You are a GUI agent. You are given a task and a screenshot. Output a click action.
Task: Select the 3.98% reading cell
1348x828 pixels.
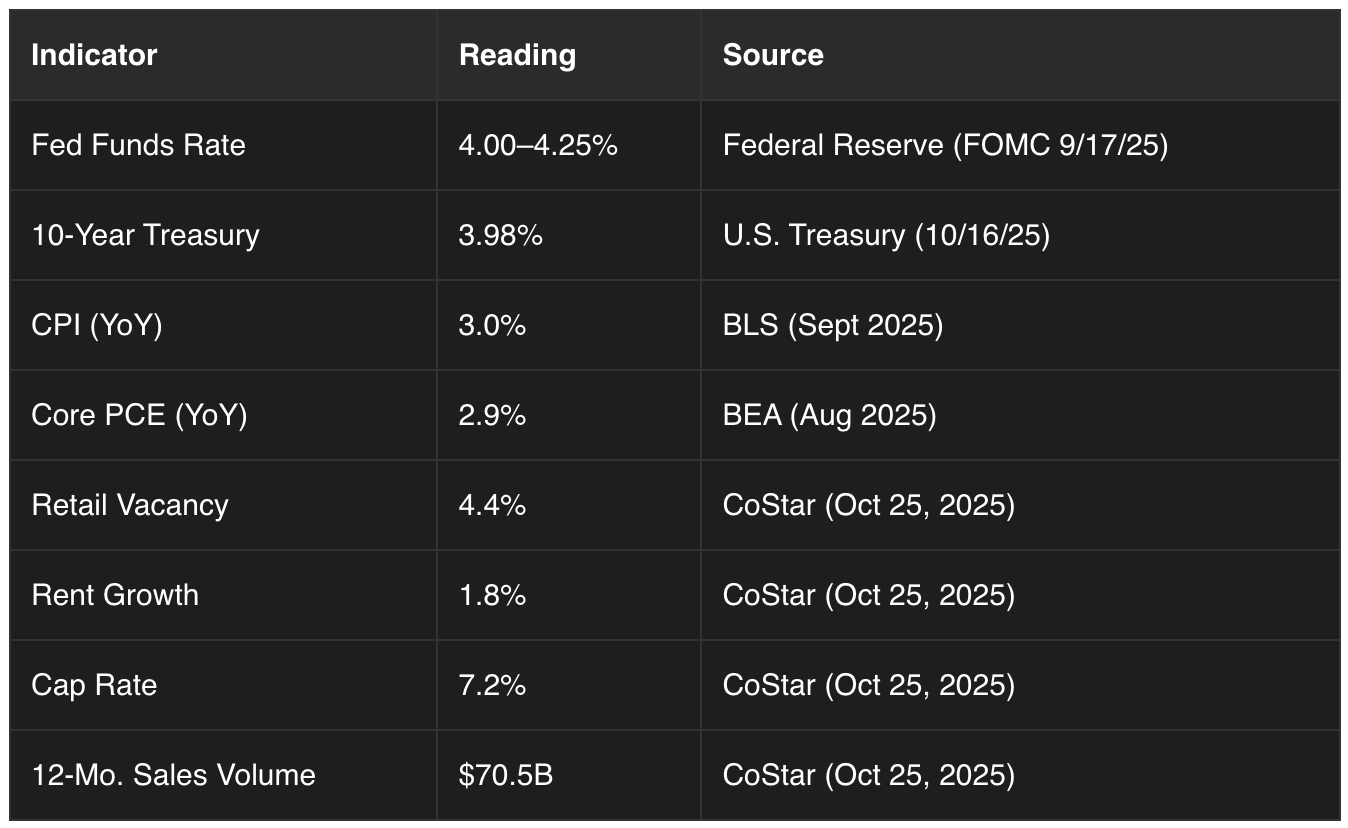click(500, 235)
